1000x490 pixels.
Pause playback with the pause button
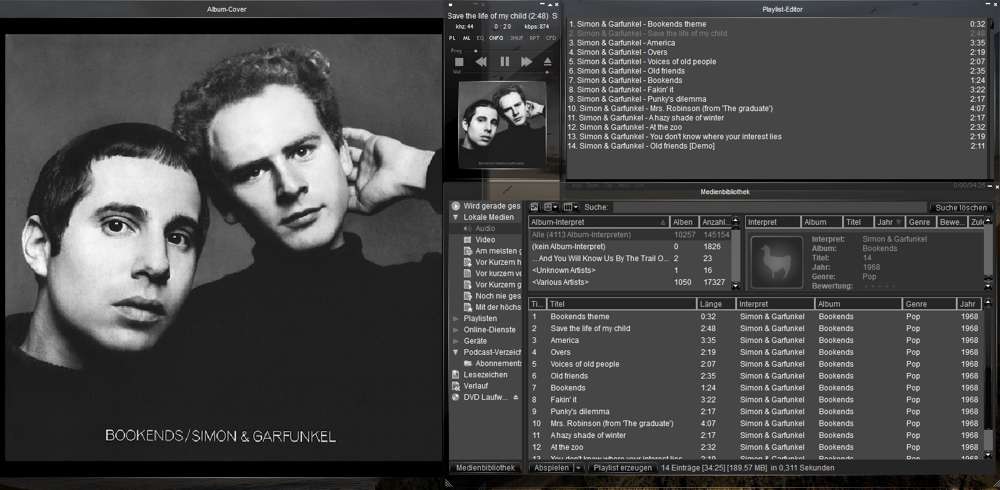[x=504, y=62]
